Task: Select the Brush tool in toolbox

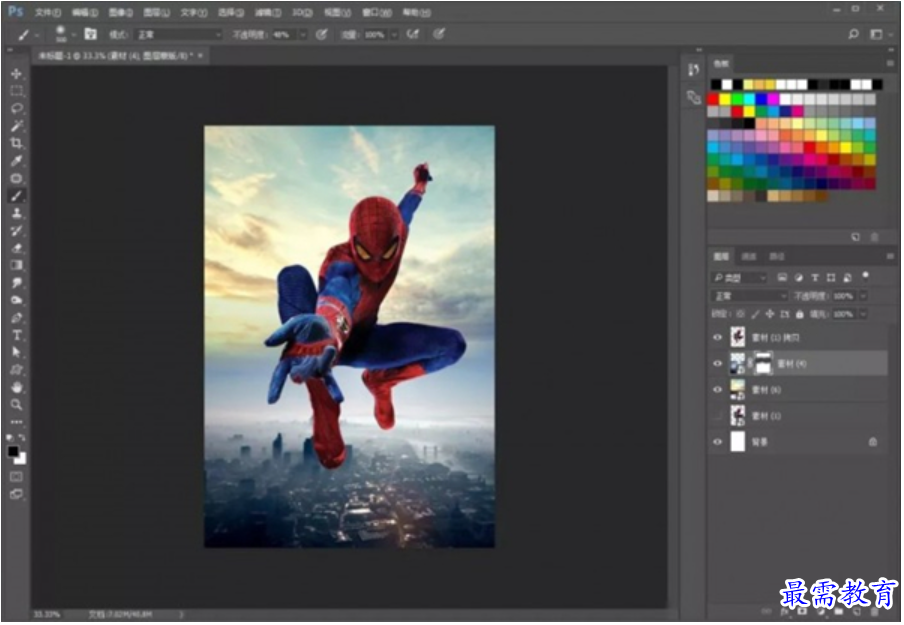Action: tap(17, 196)
